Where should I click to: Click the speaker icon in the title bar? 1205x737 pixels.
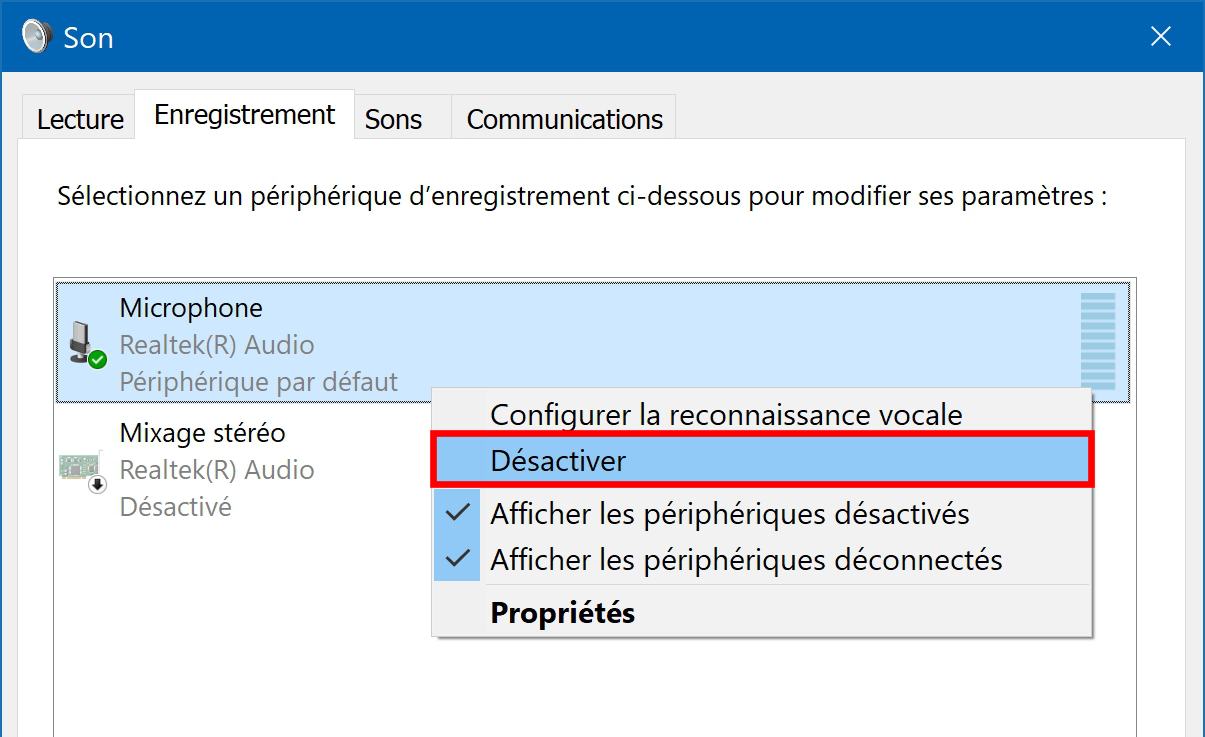(36, 37)
